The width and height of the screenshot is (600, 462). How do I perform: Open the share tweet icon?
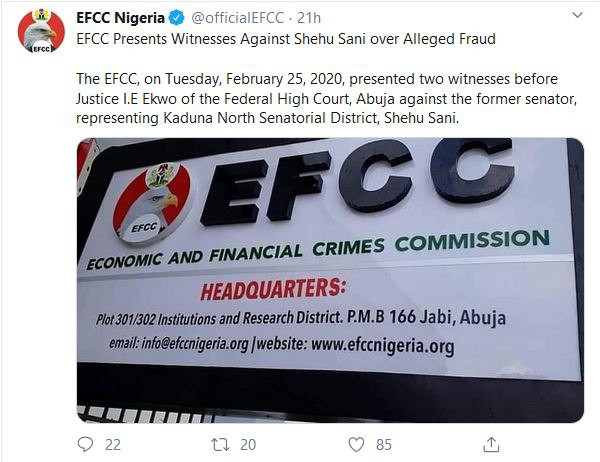pyautogui.click(x=491, y=443)
